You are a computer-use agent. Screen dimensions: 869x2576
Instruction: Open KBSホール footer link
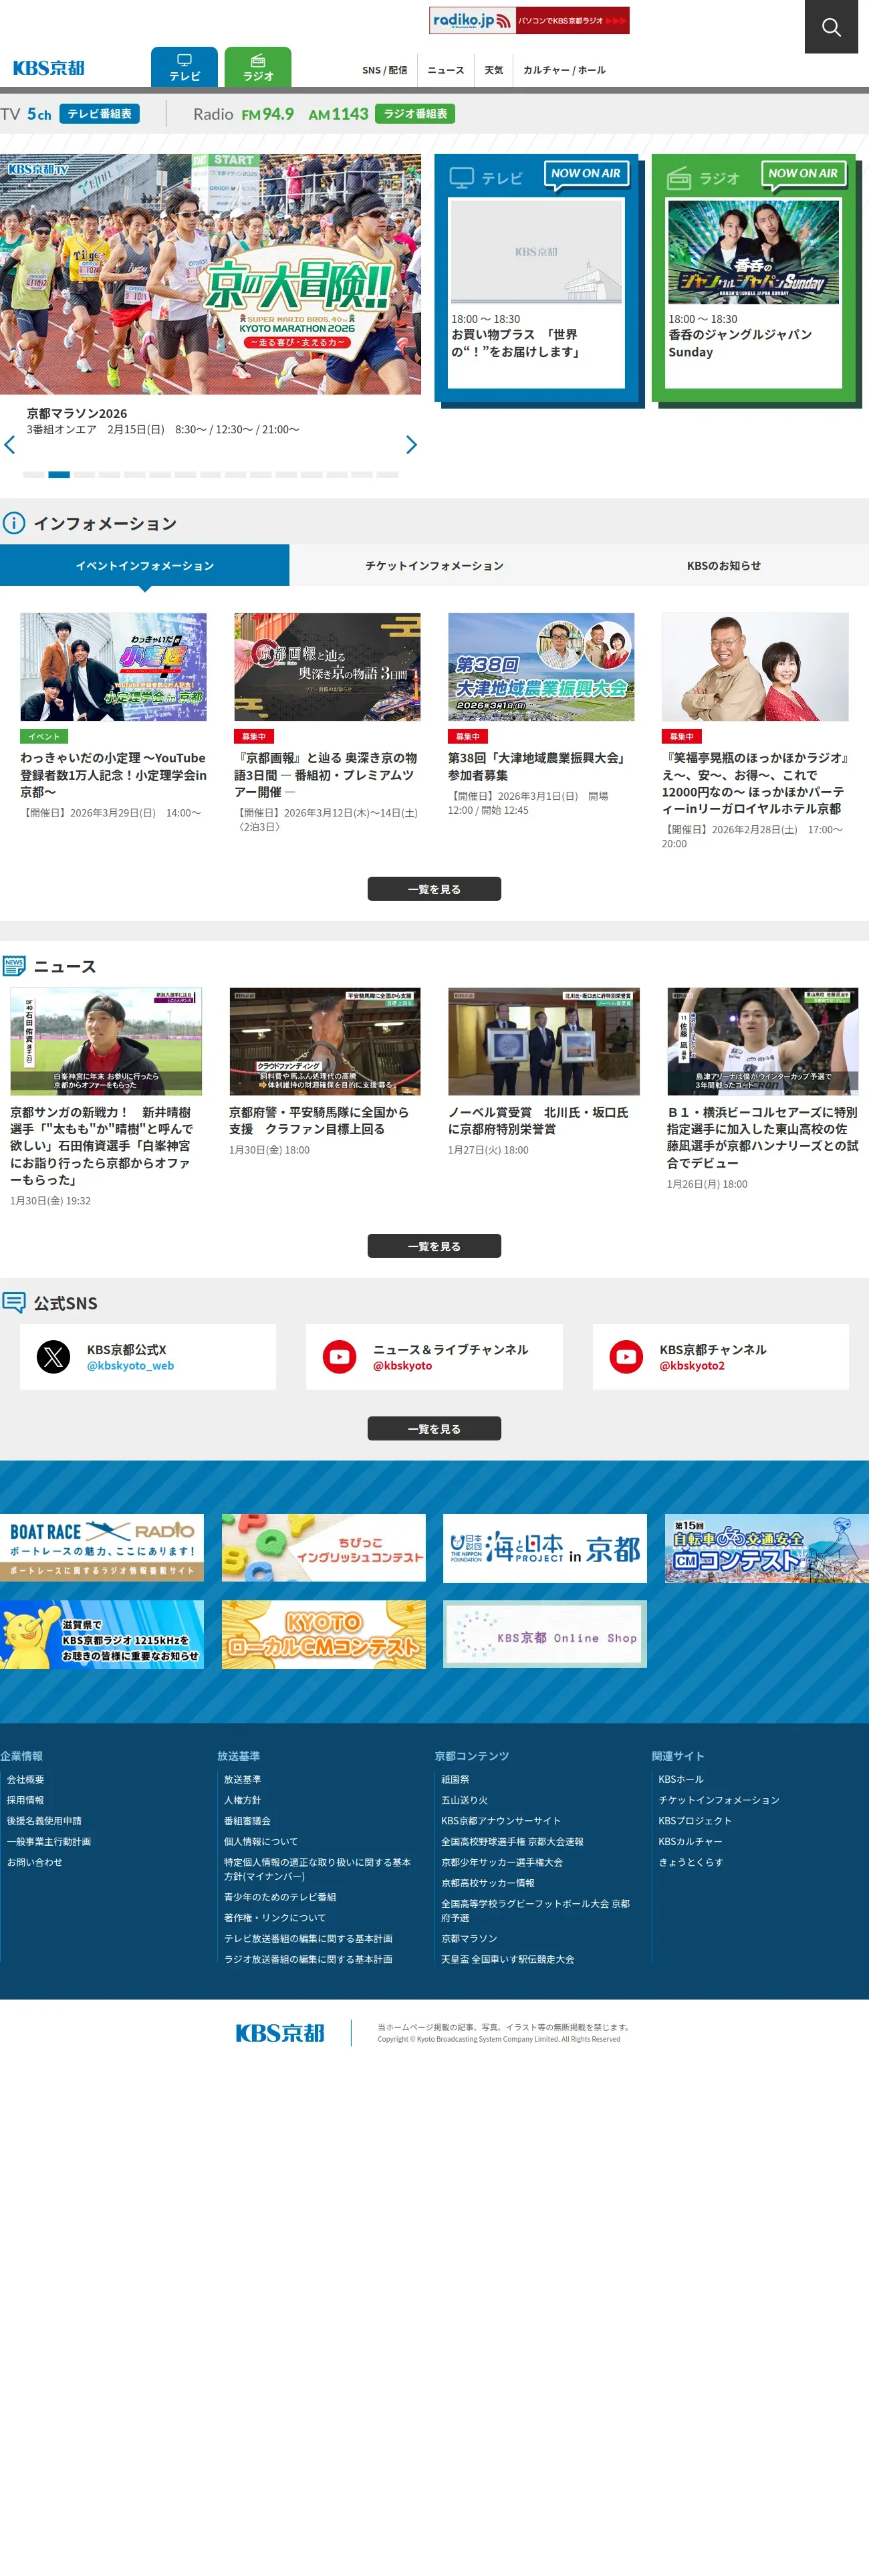tap(681, 1779)
